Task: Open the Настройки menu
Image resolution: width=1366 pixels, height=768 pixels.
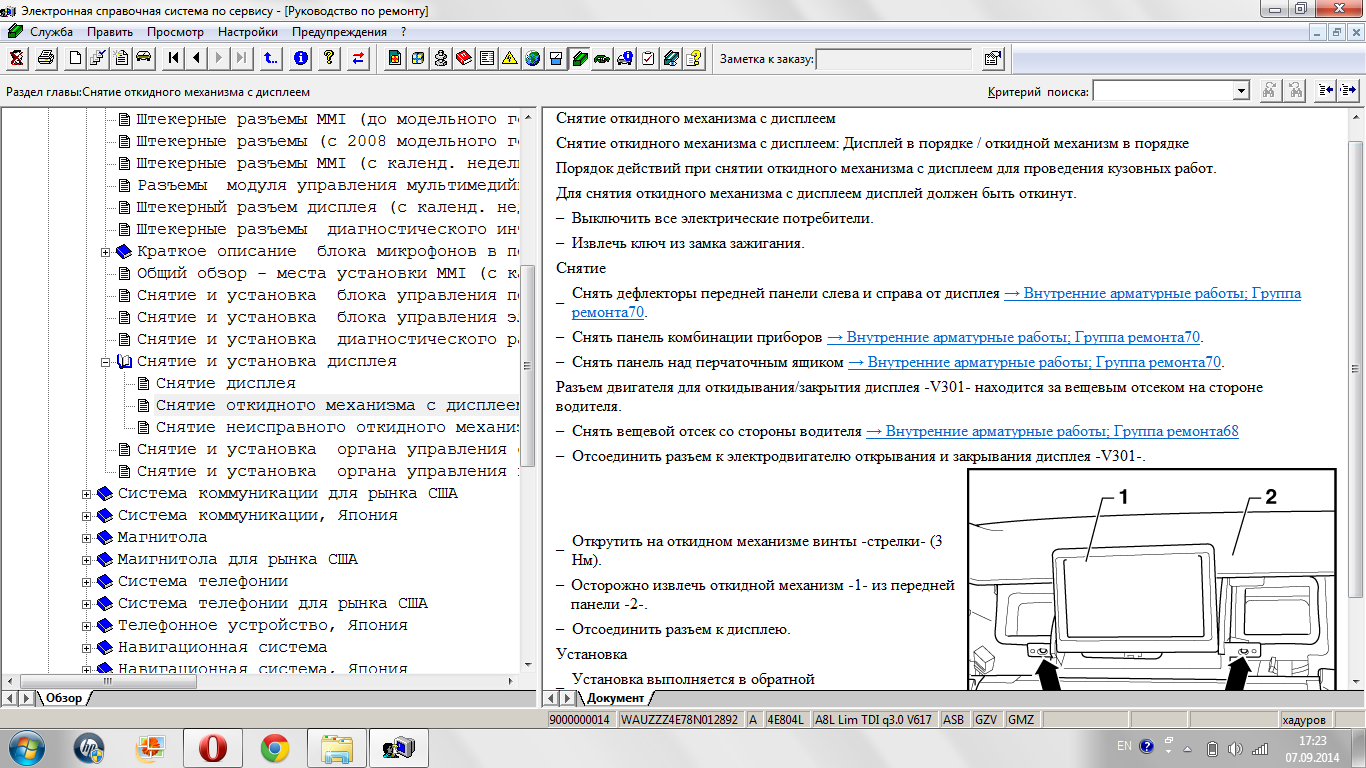Action: tap(247, 32)
